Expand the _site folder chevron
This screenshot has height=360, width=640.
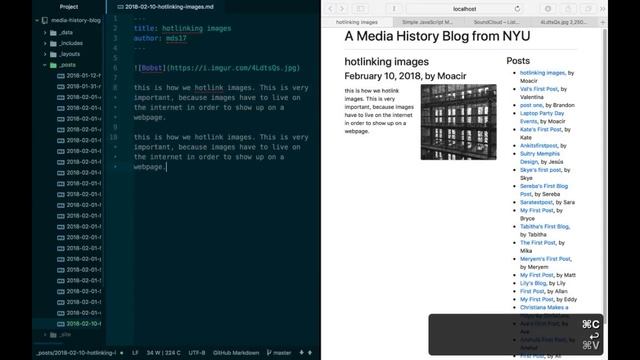click(x=45, y=335)
